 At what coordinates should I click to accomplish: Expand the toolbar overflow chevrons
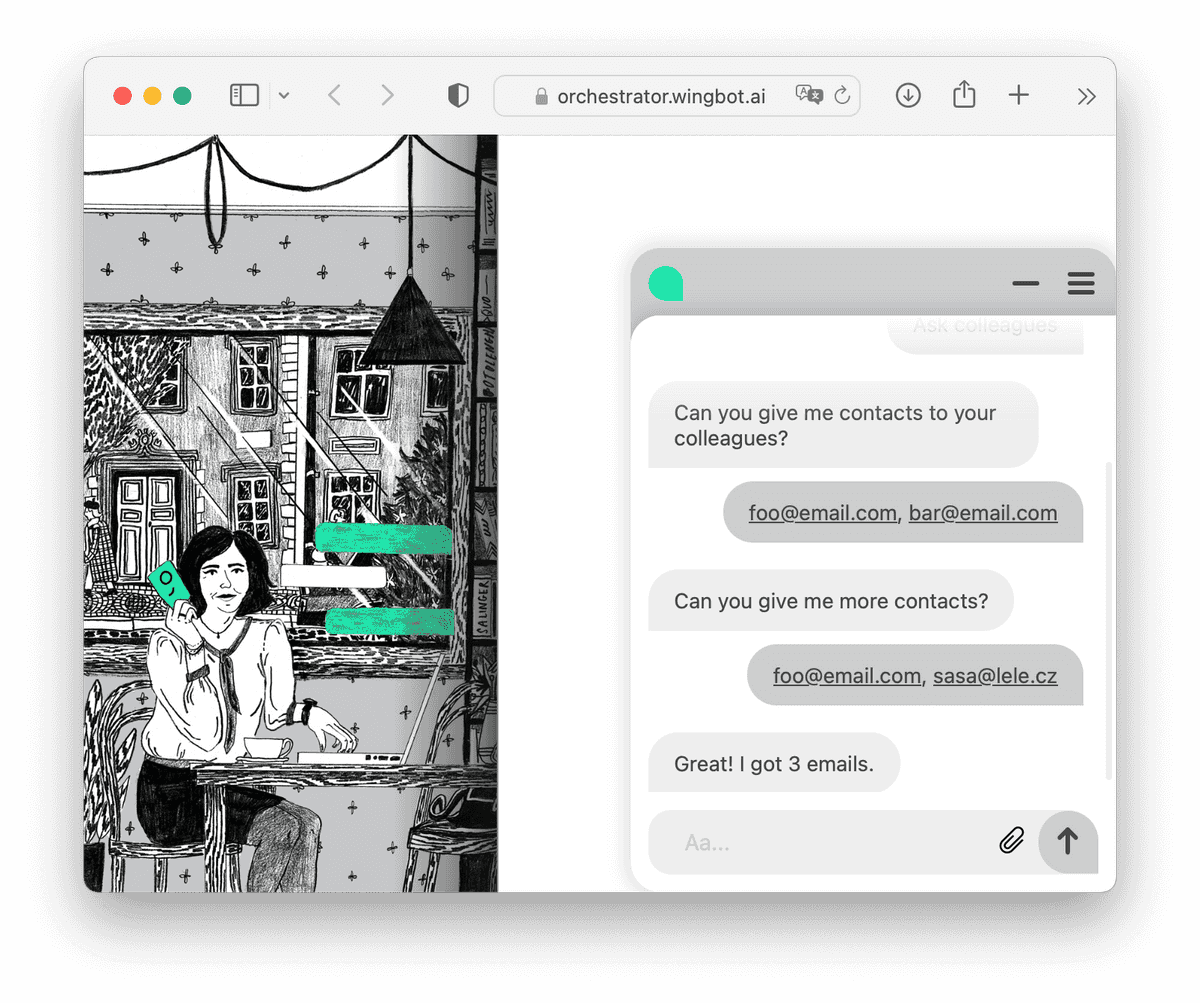pyautogui.click(x=1086, y=96)
